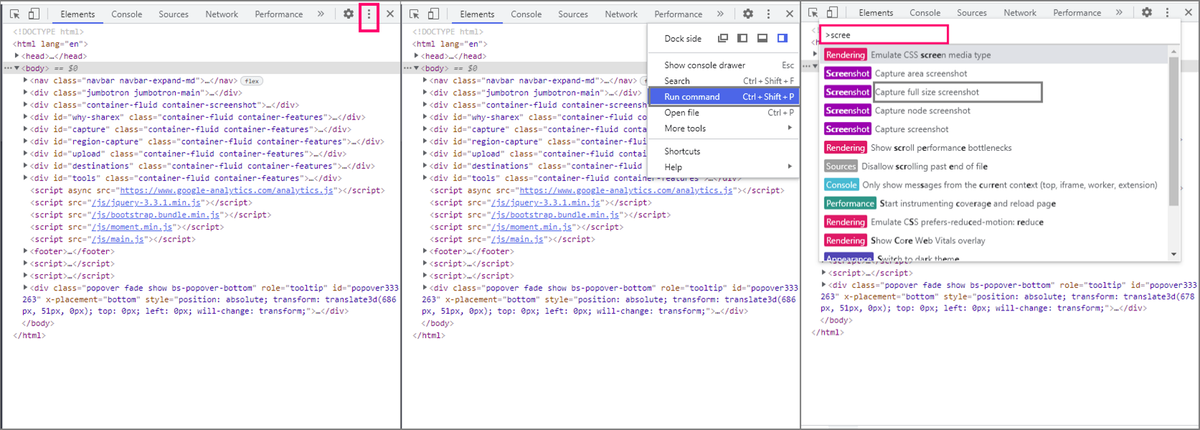Switch to Sources tab in left panel
The height and width of the screenshot is (430, 1200).
[x=173, y=14]
